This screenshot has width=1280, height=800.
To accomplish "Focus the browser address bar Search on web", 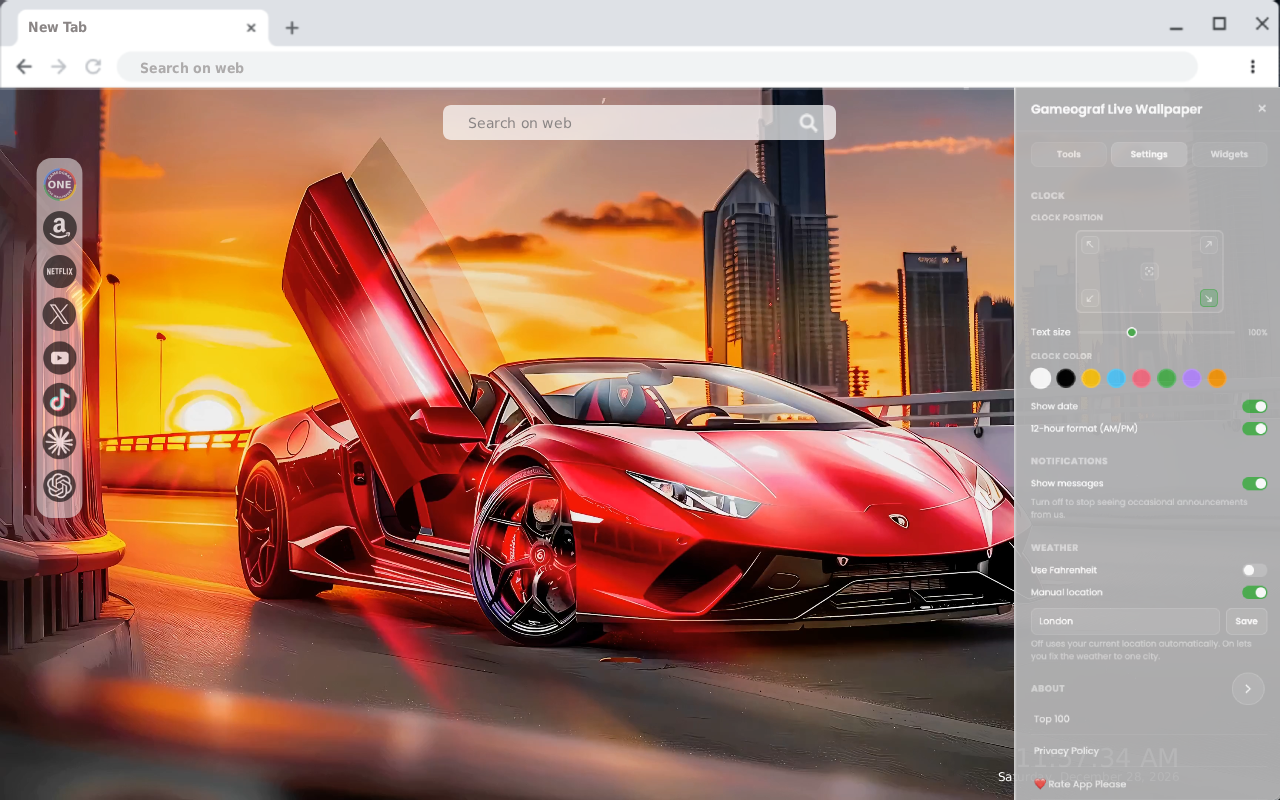I will 657,67.
